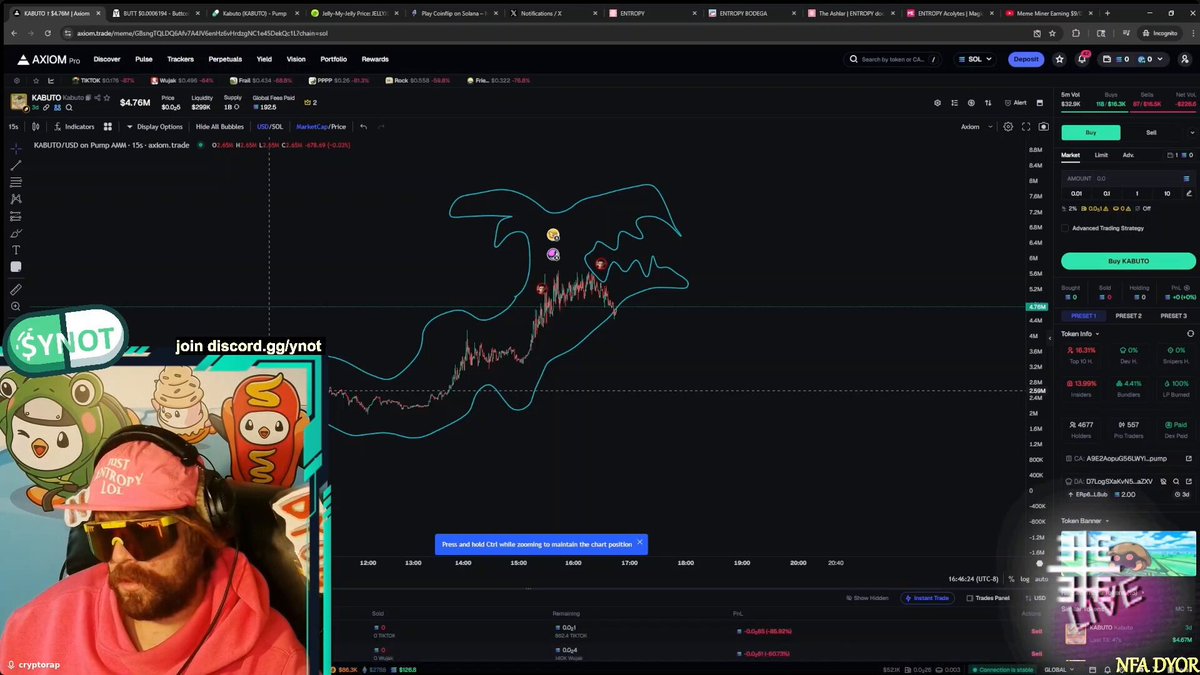Open the settings icon in ticker bar
Image resolution: width=1200 pixels, height=675 pixels.
pyautogui.click(x=17, y=80)
